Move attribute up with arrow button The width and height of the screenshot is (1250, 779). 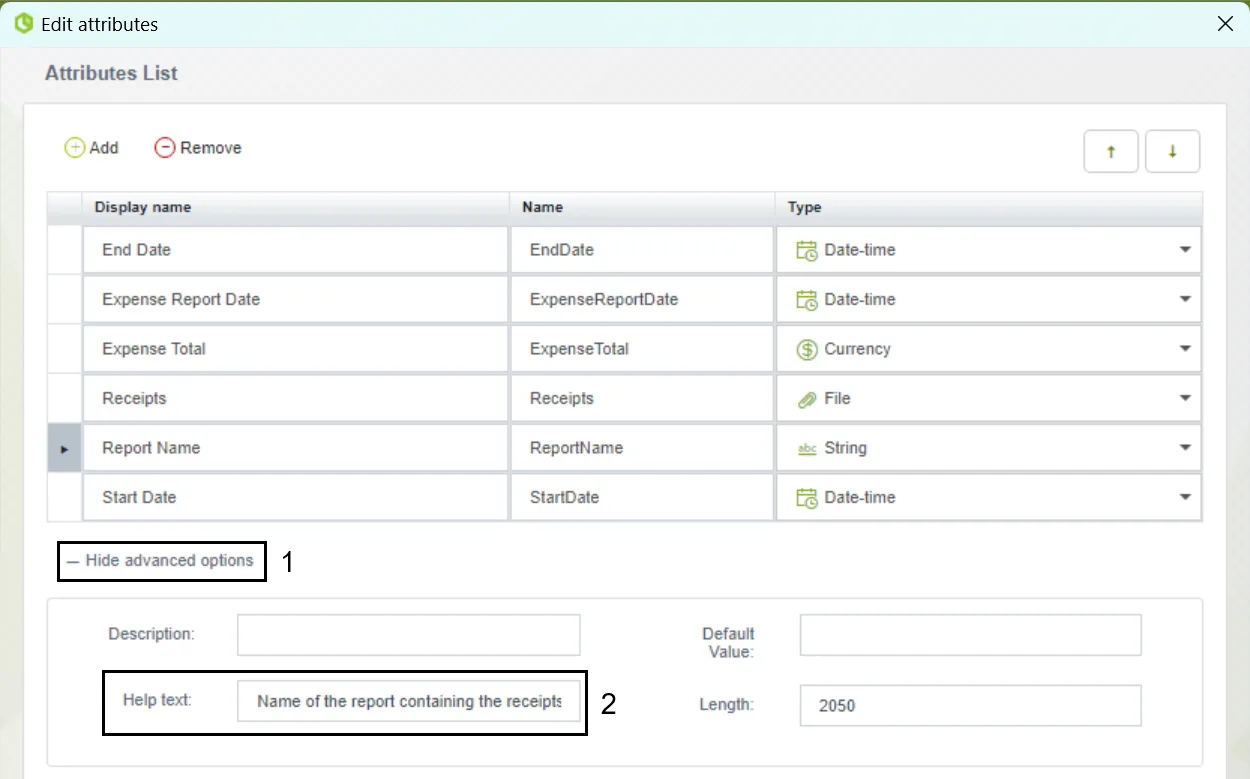pyautogui.click(x=1111, y=152)
